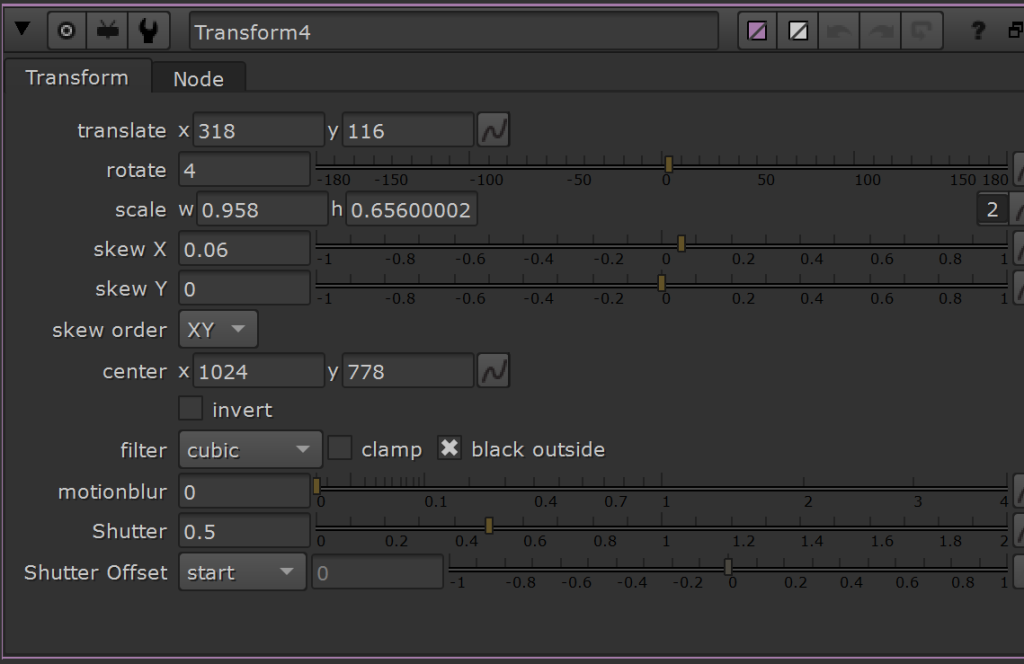
Task: Click the Shutter field showing 0.5
Action: tap(244, 531)
